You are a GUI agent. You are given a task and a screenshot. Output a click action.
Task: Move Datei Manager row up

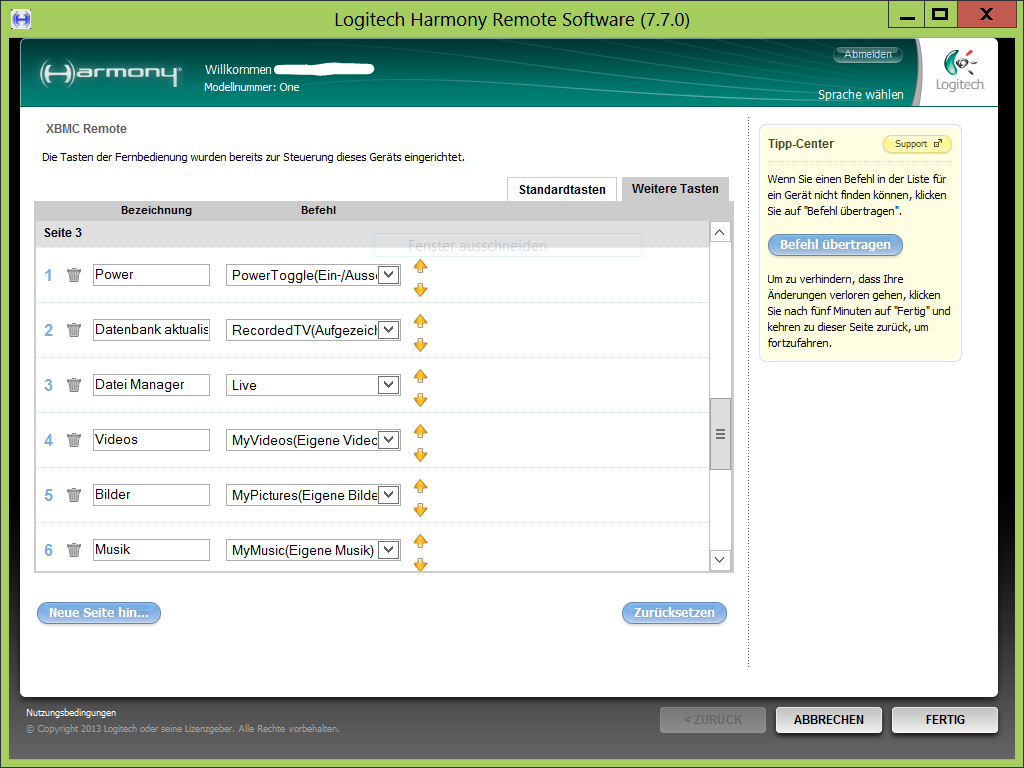coord(421,376)
